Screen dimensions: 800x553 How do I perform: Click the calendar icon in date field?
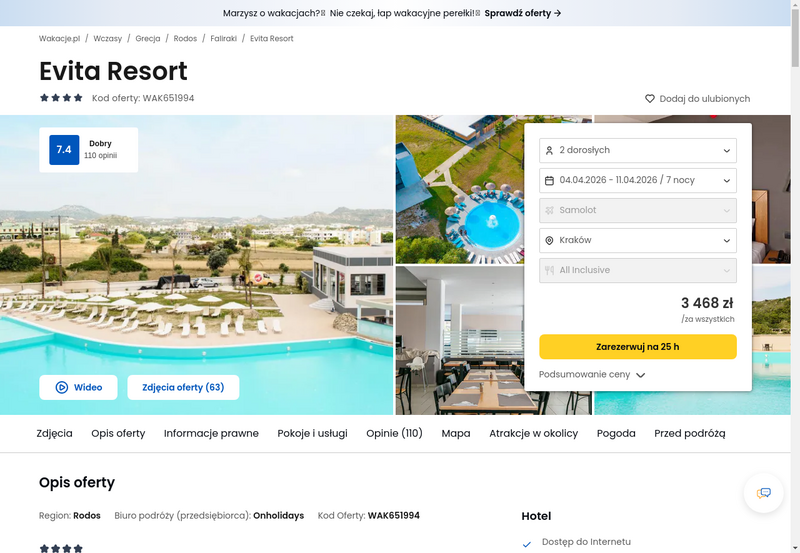click(x=549, y=181)
